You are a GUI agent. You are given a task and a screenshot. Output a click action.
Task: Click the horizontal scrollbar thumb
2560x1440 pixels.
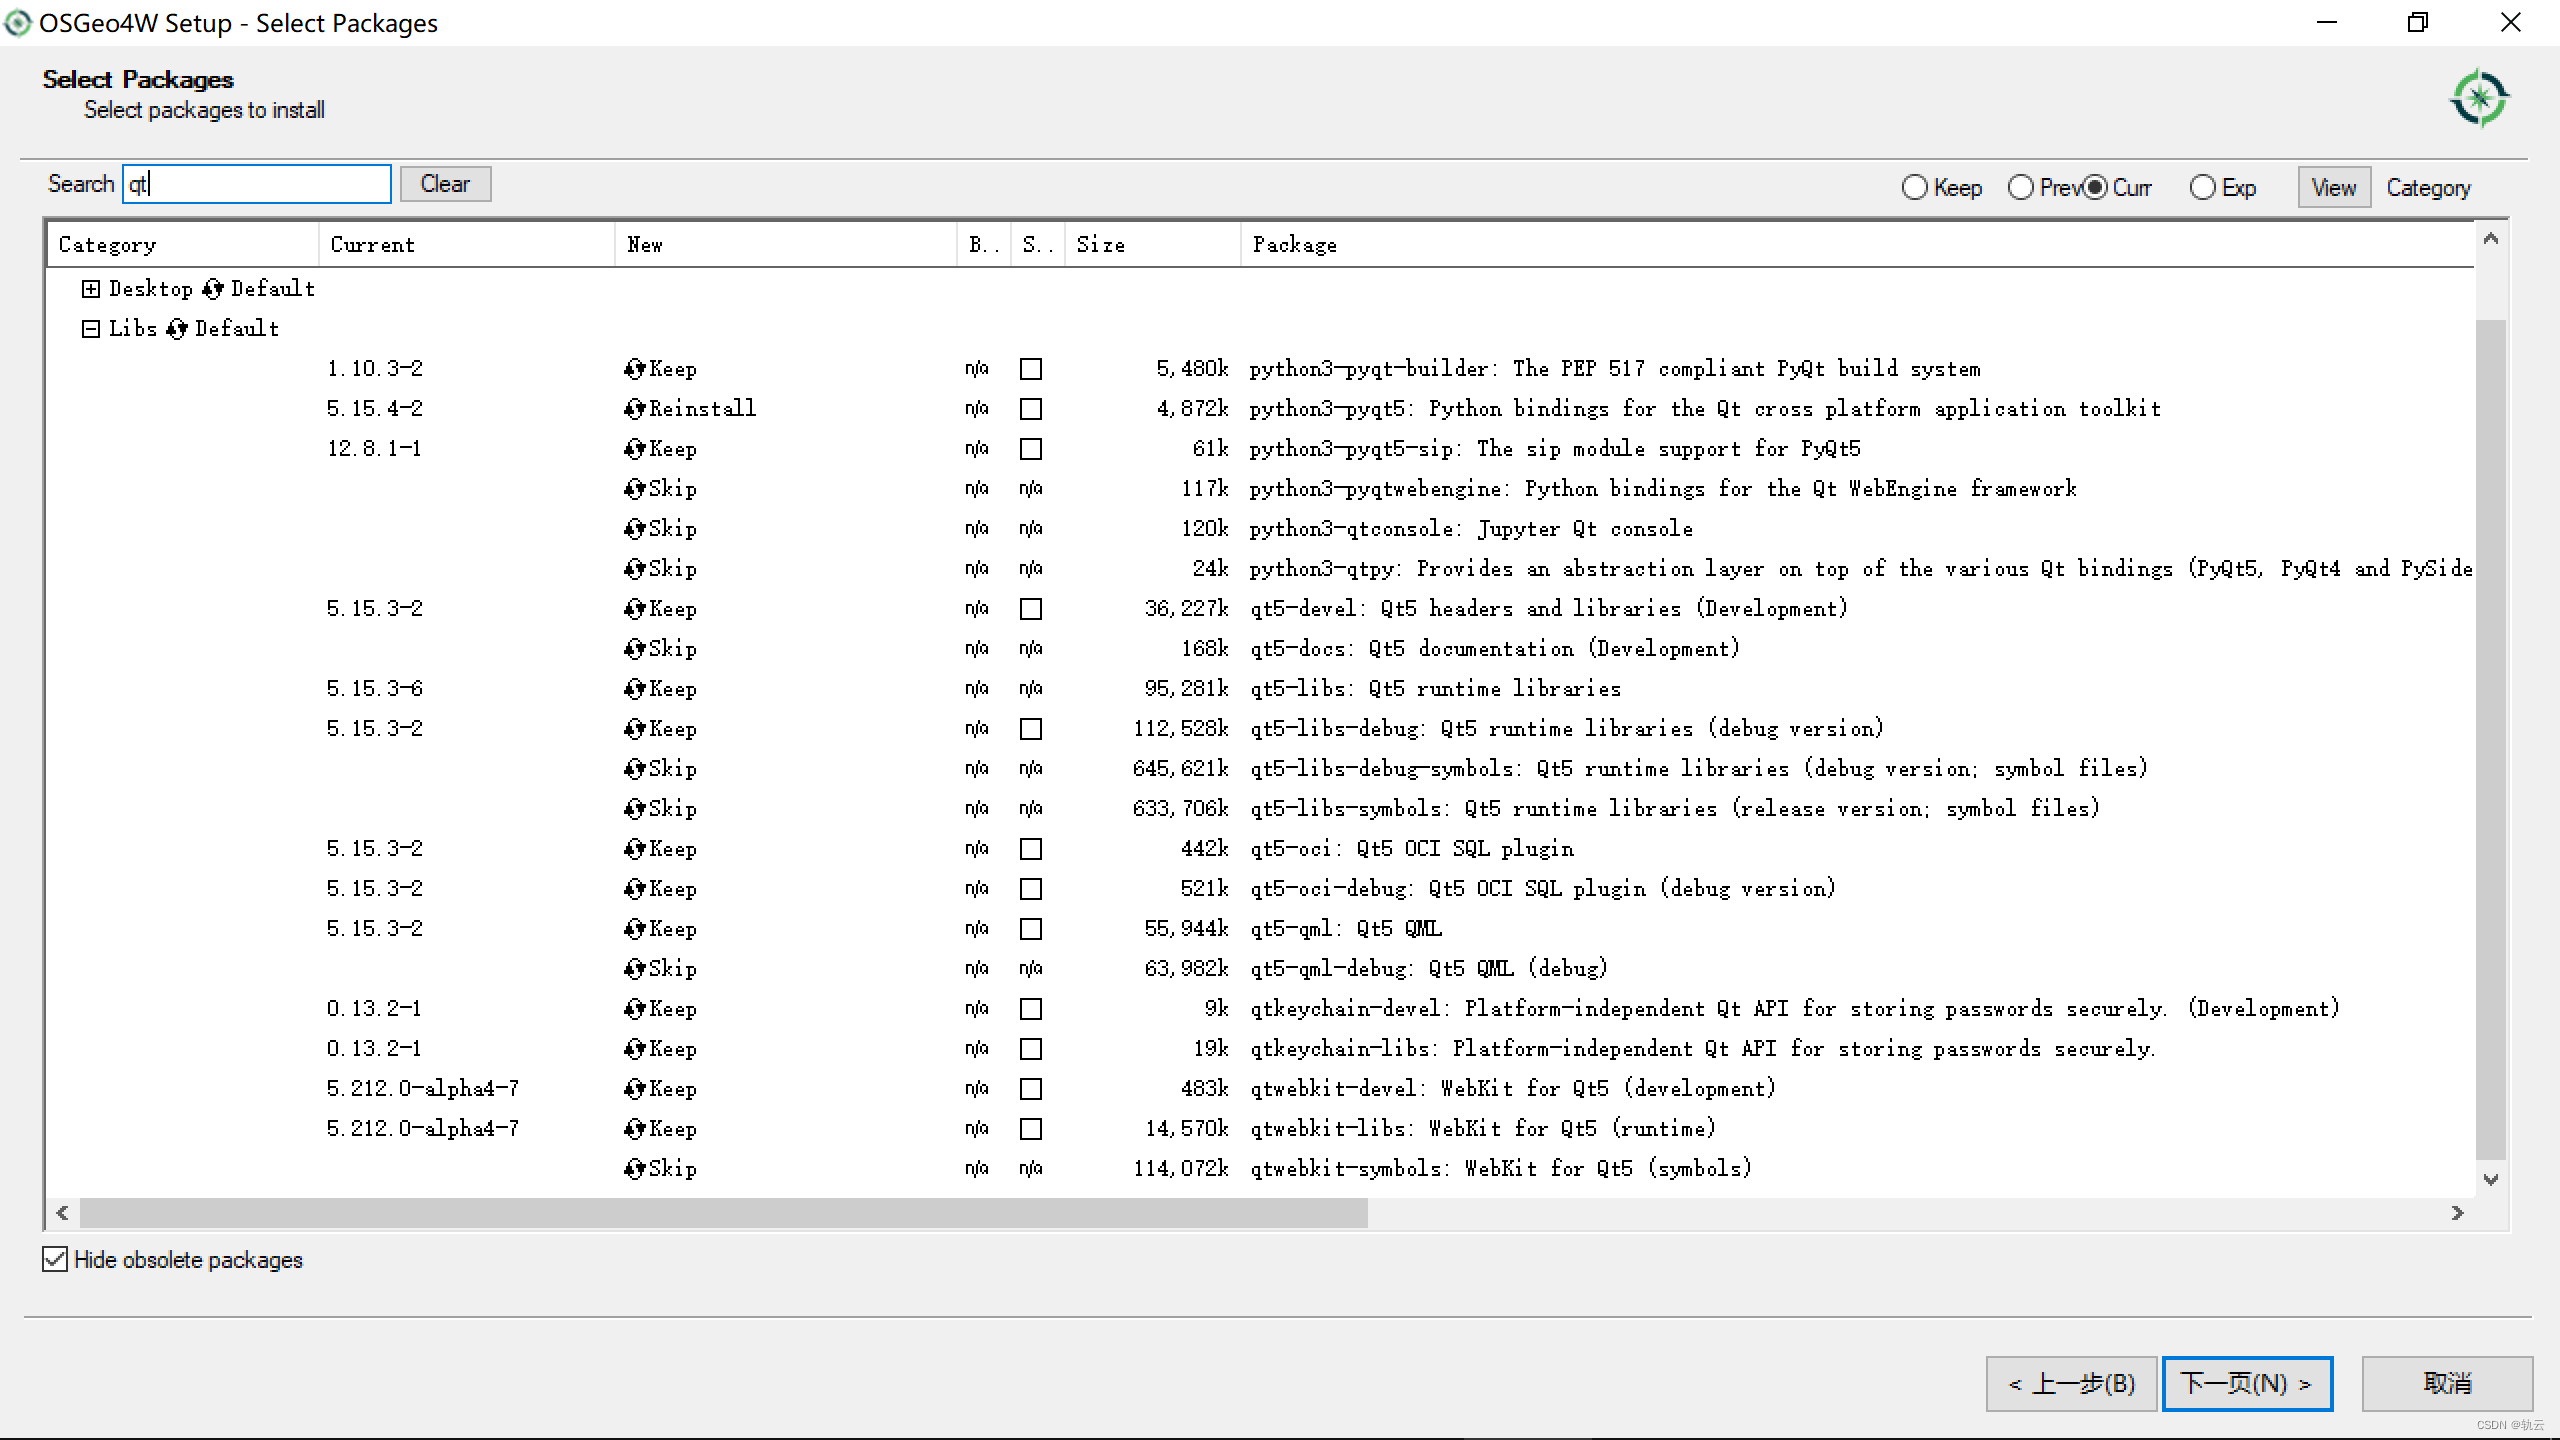724,1213
